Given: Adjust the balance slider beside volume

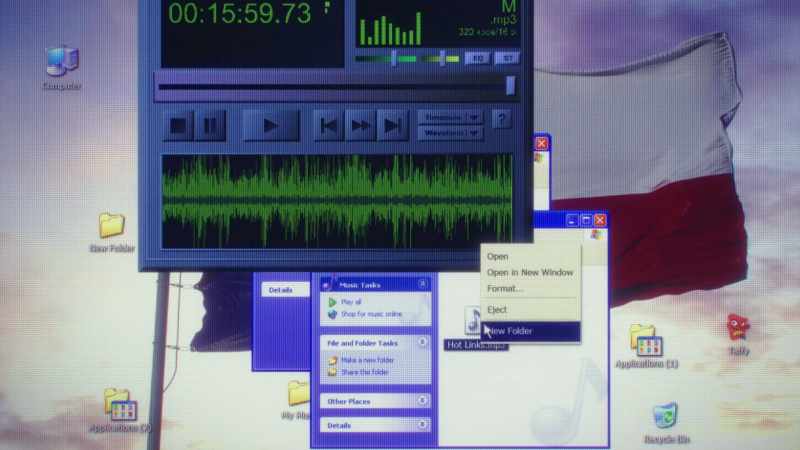Looking at the screenshot, I should (x=442, y=59).
